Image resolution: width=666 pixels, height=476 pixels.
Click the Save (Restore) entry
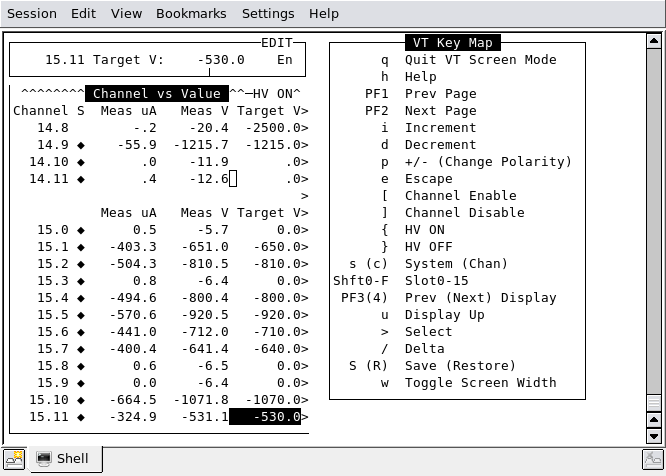tap(460, 366)
